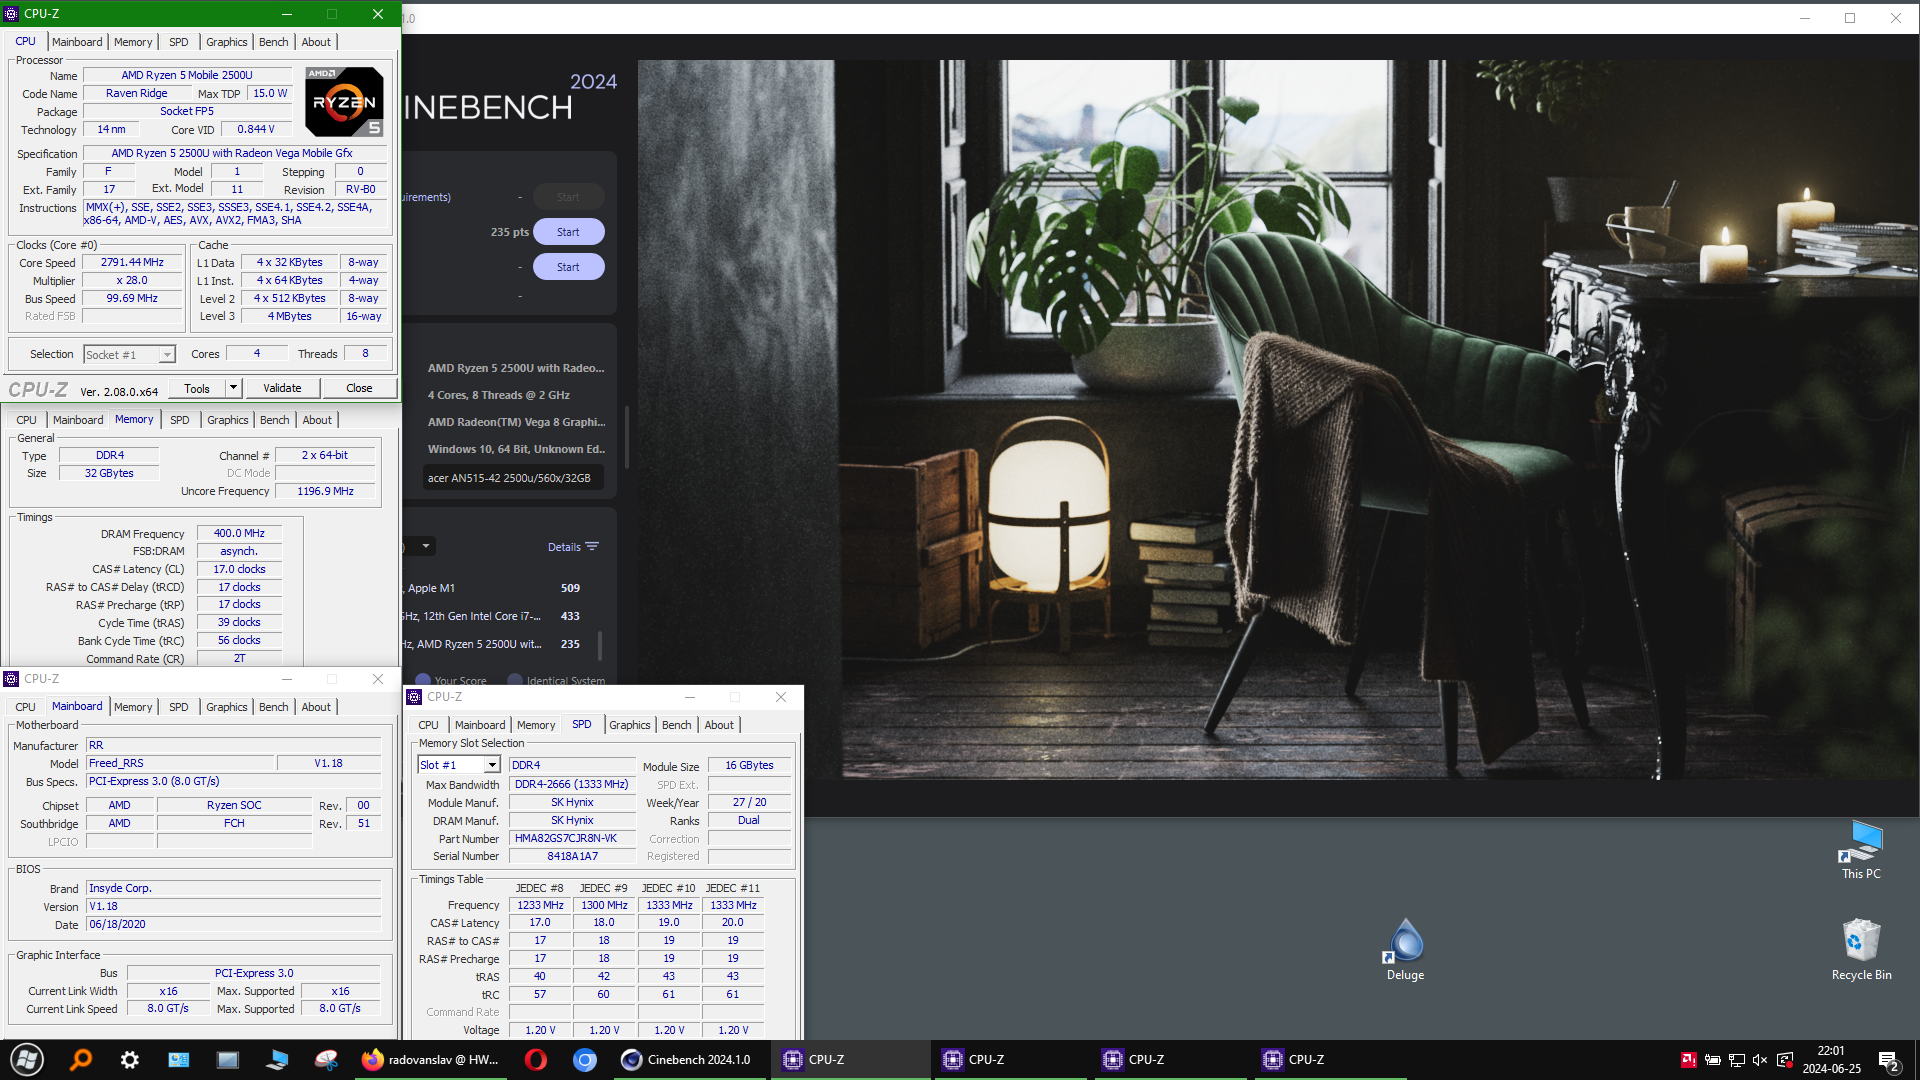Switch to Bench tab in top CPU-Z window
This screenshot has width=1920, height=1080.
(273, 42)
